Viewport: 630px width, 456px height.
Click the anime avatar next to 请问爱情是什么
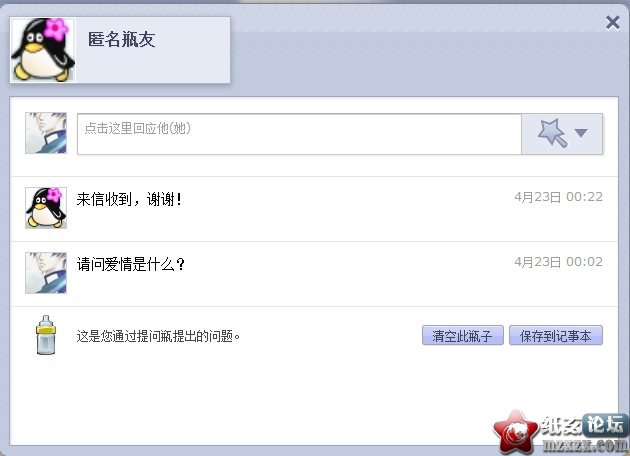[46, 273]
